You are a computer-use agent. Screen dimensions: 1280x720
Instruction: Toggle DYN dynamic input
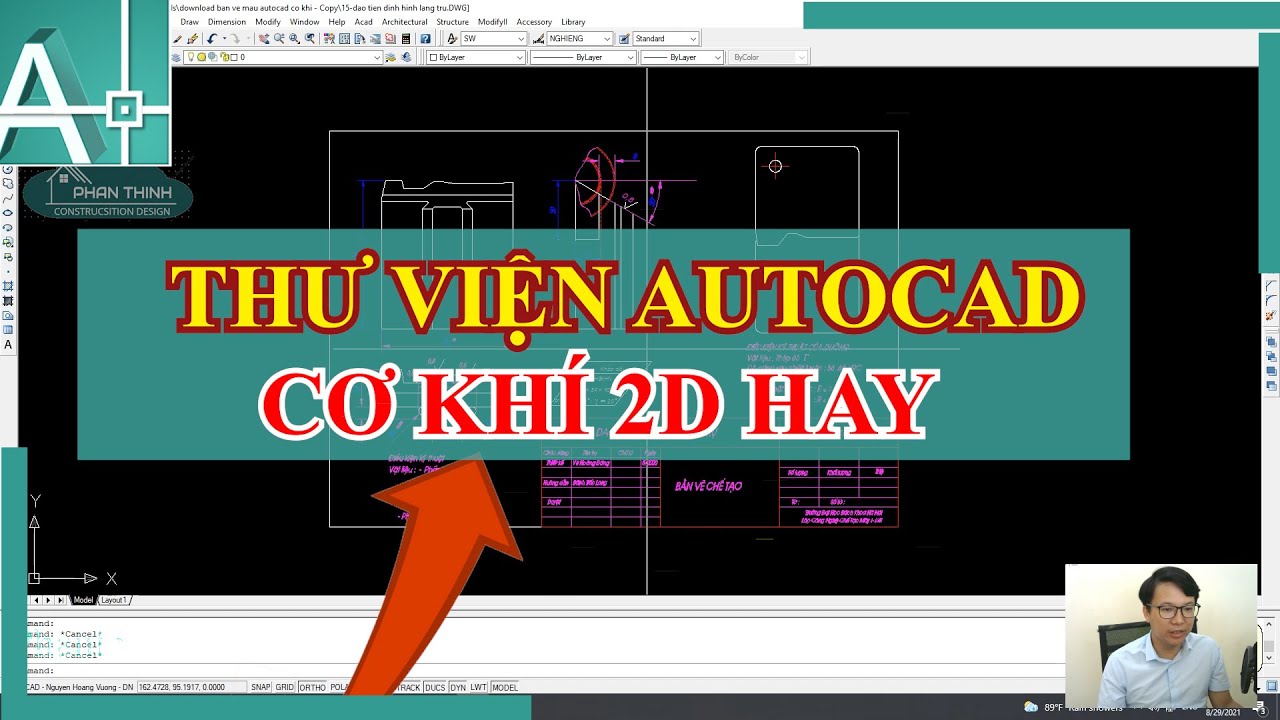(458, 687)
